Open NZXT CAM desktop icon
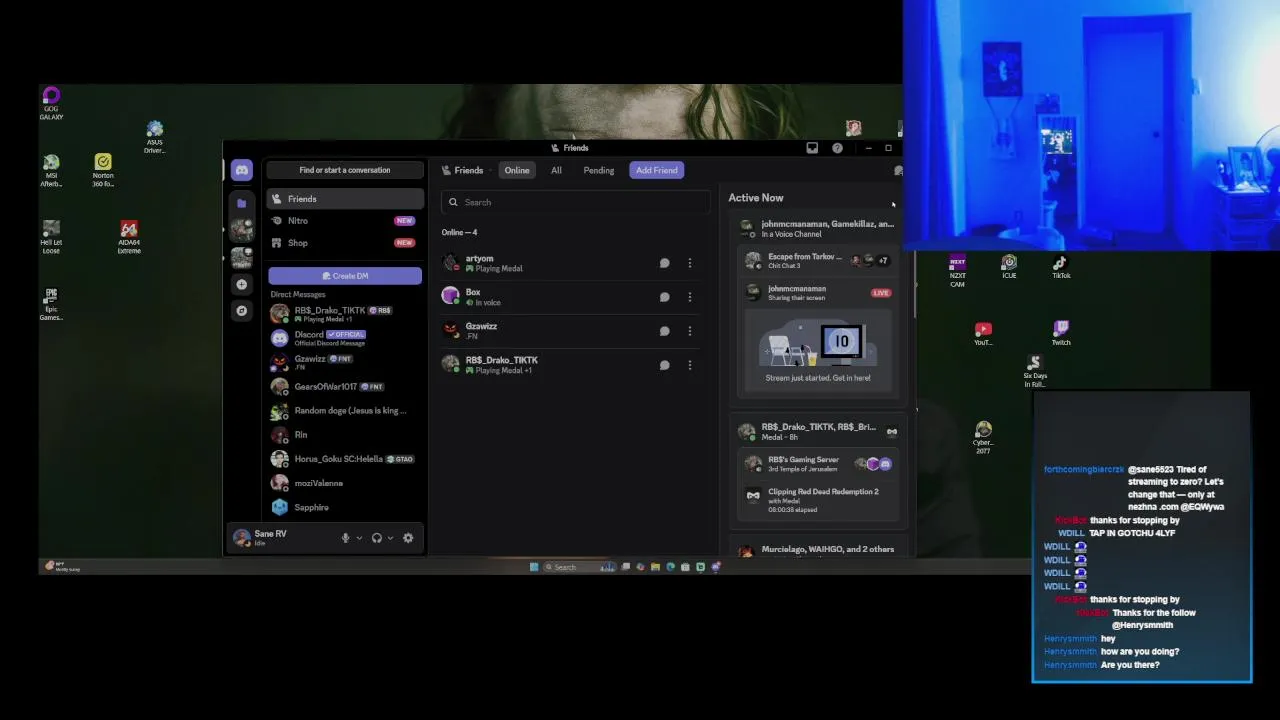This screenshot has width=1280, height=720. coord(957,271)
